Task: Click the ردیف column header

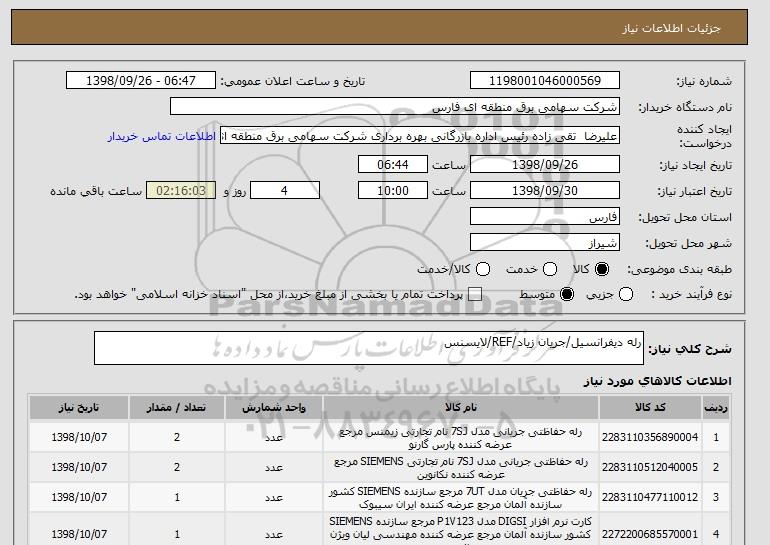Action: [x=716, y=408]
